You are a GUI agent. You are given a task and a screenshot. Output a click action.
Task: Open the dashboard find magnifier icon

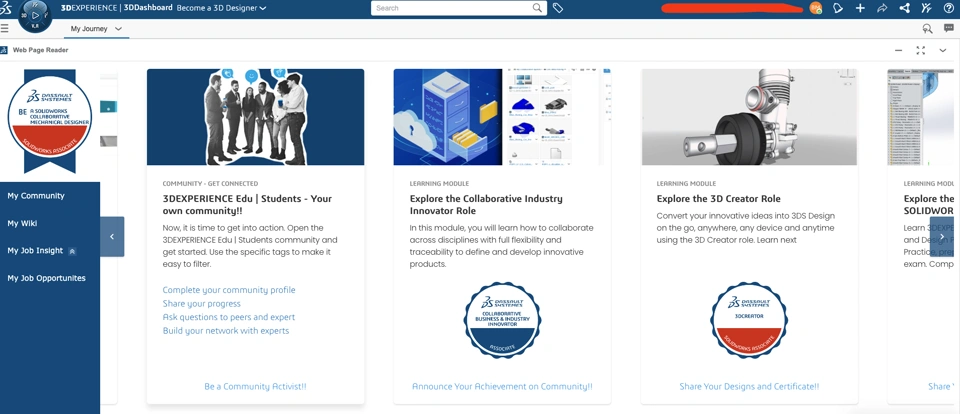pyautogui.click(x=927, y=28)
